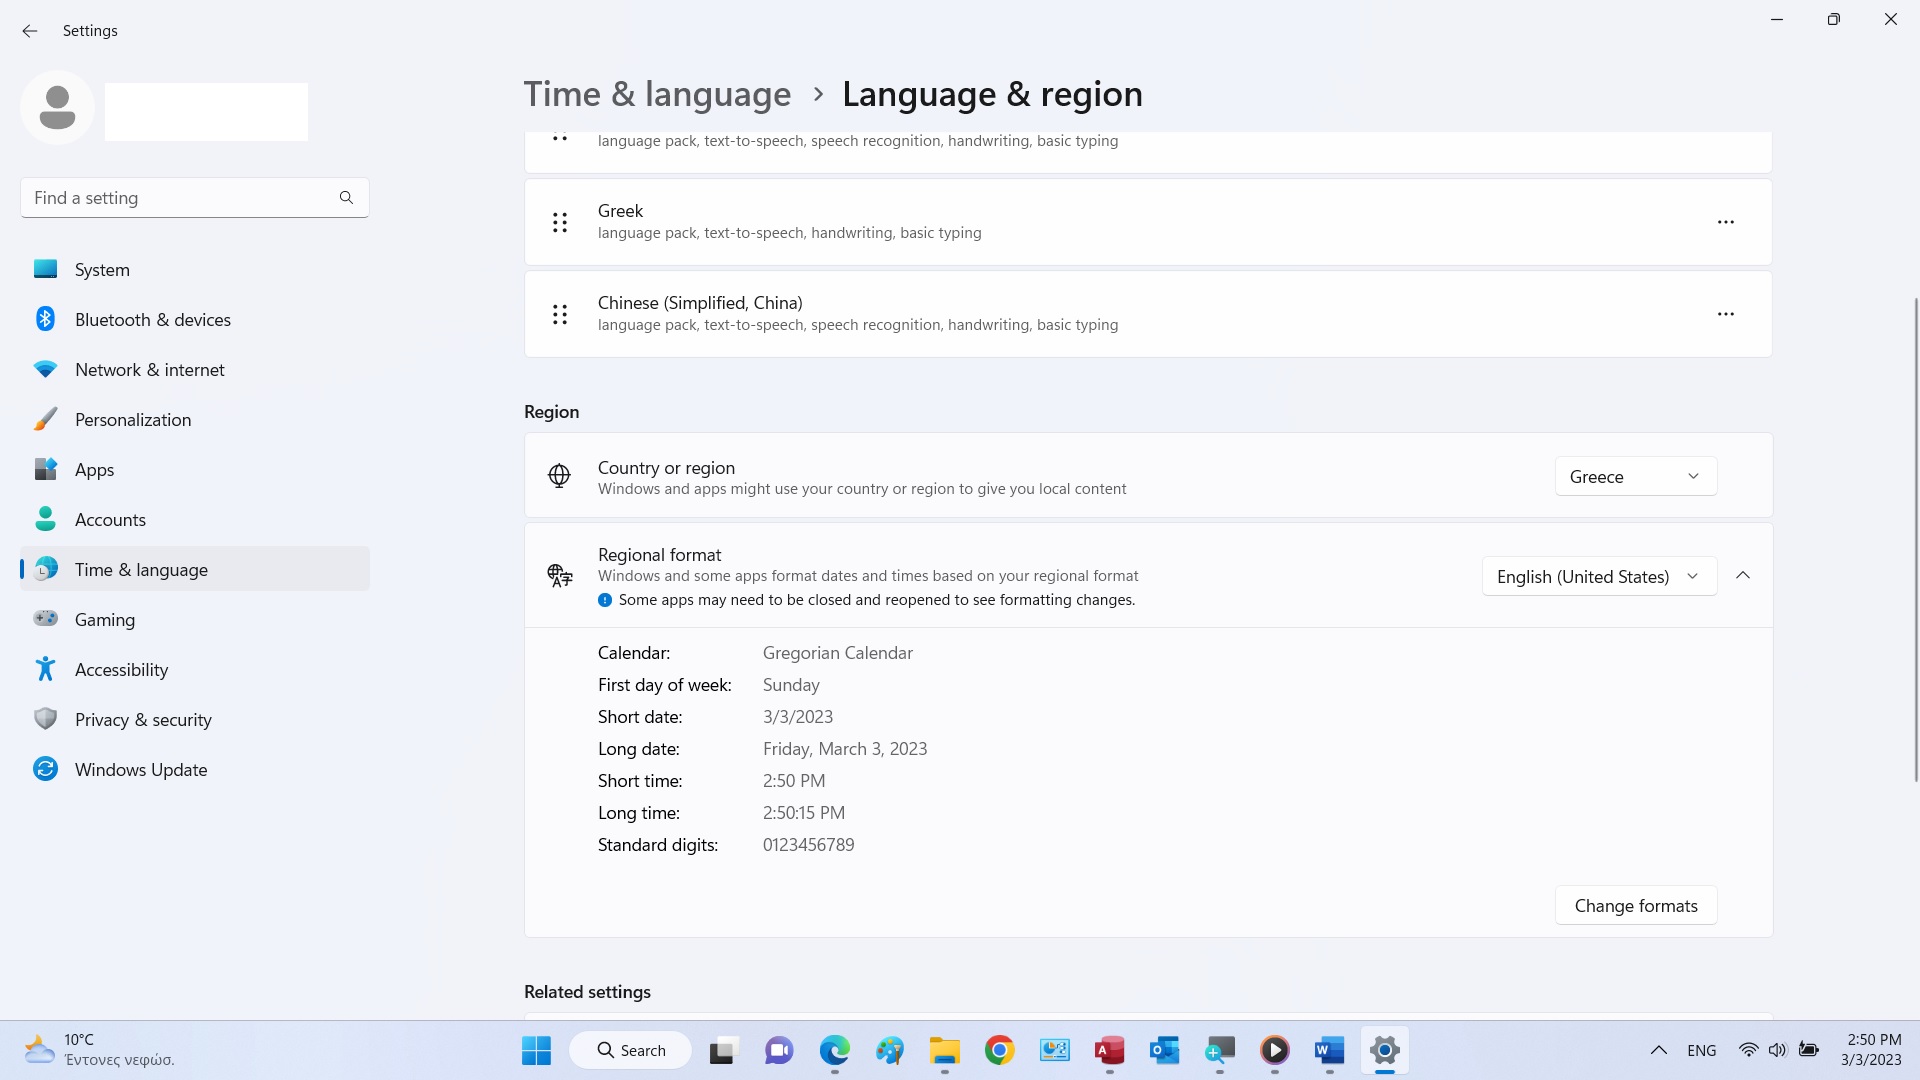Click the ENG input language indicator
This screenshot has width=1920, height=1080.
click(x=1701, y=1050)
